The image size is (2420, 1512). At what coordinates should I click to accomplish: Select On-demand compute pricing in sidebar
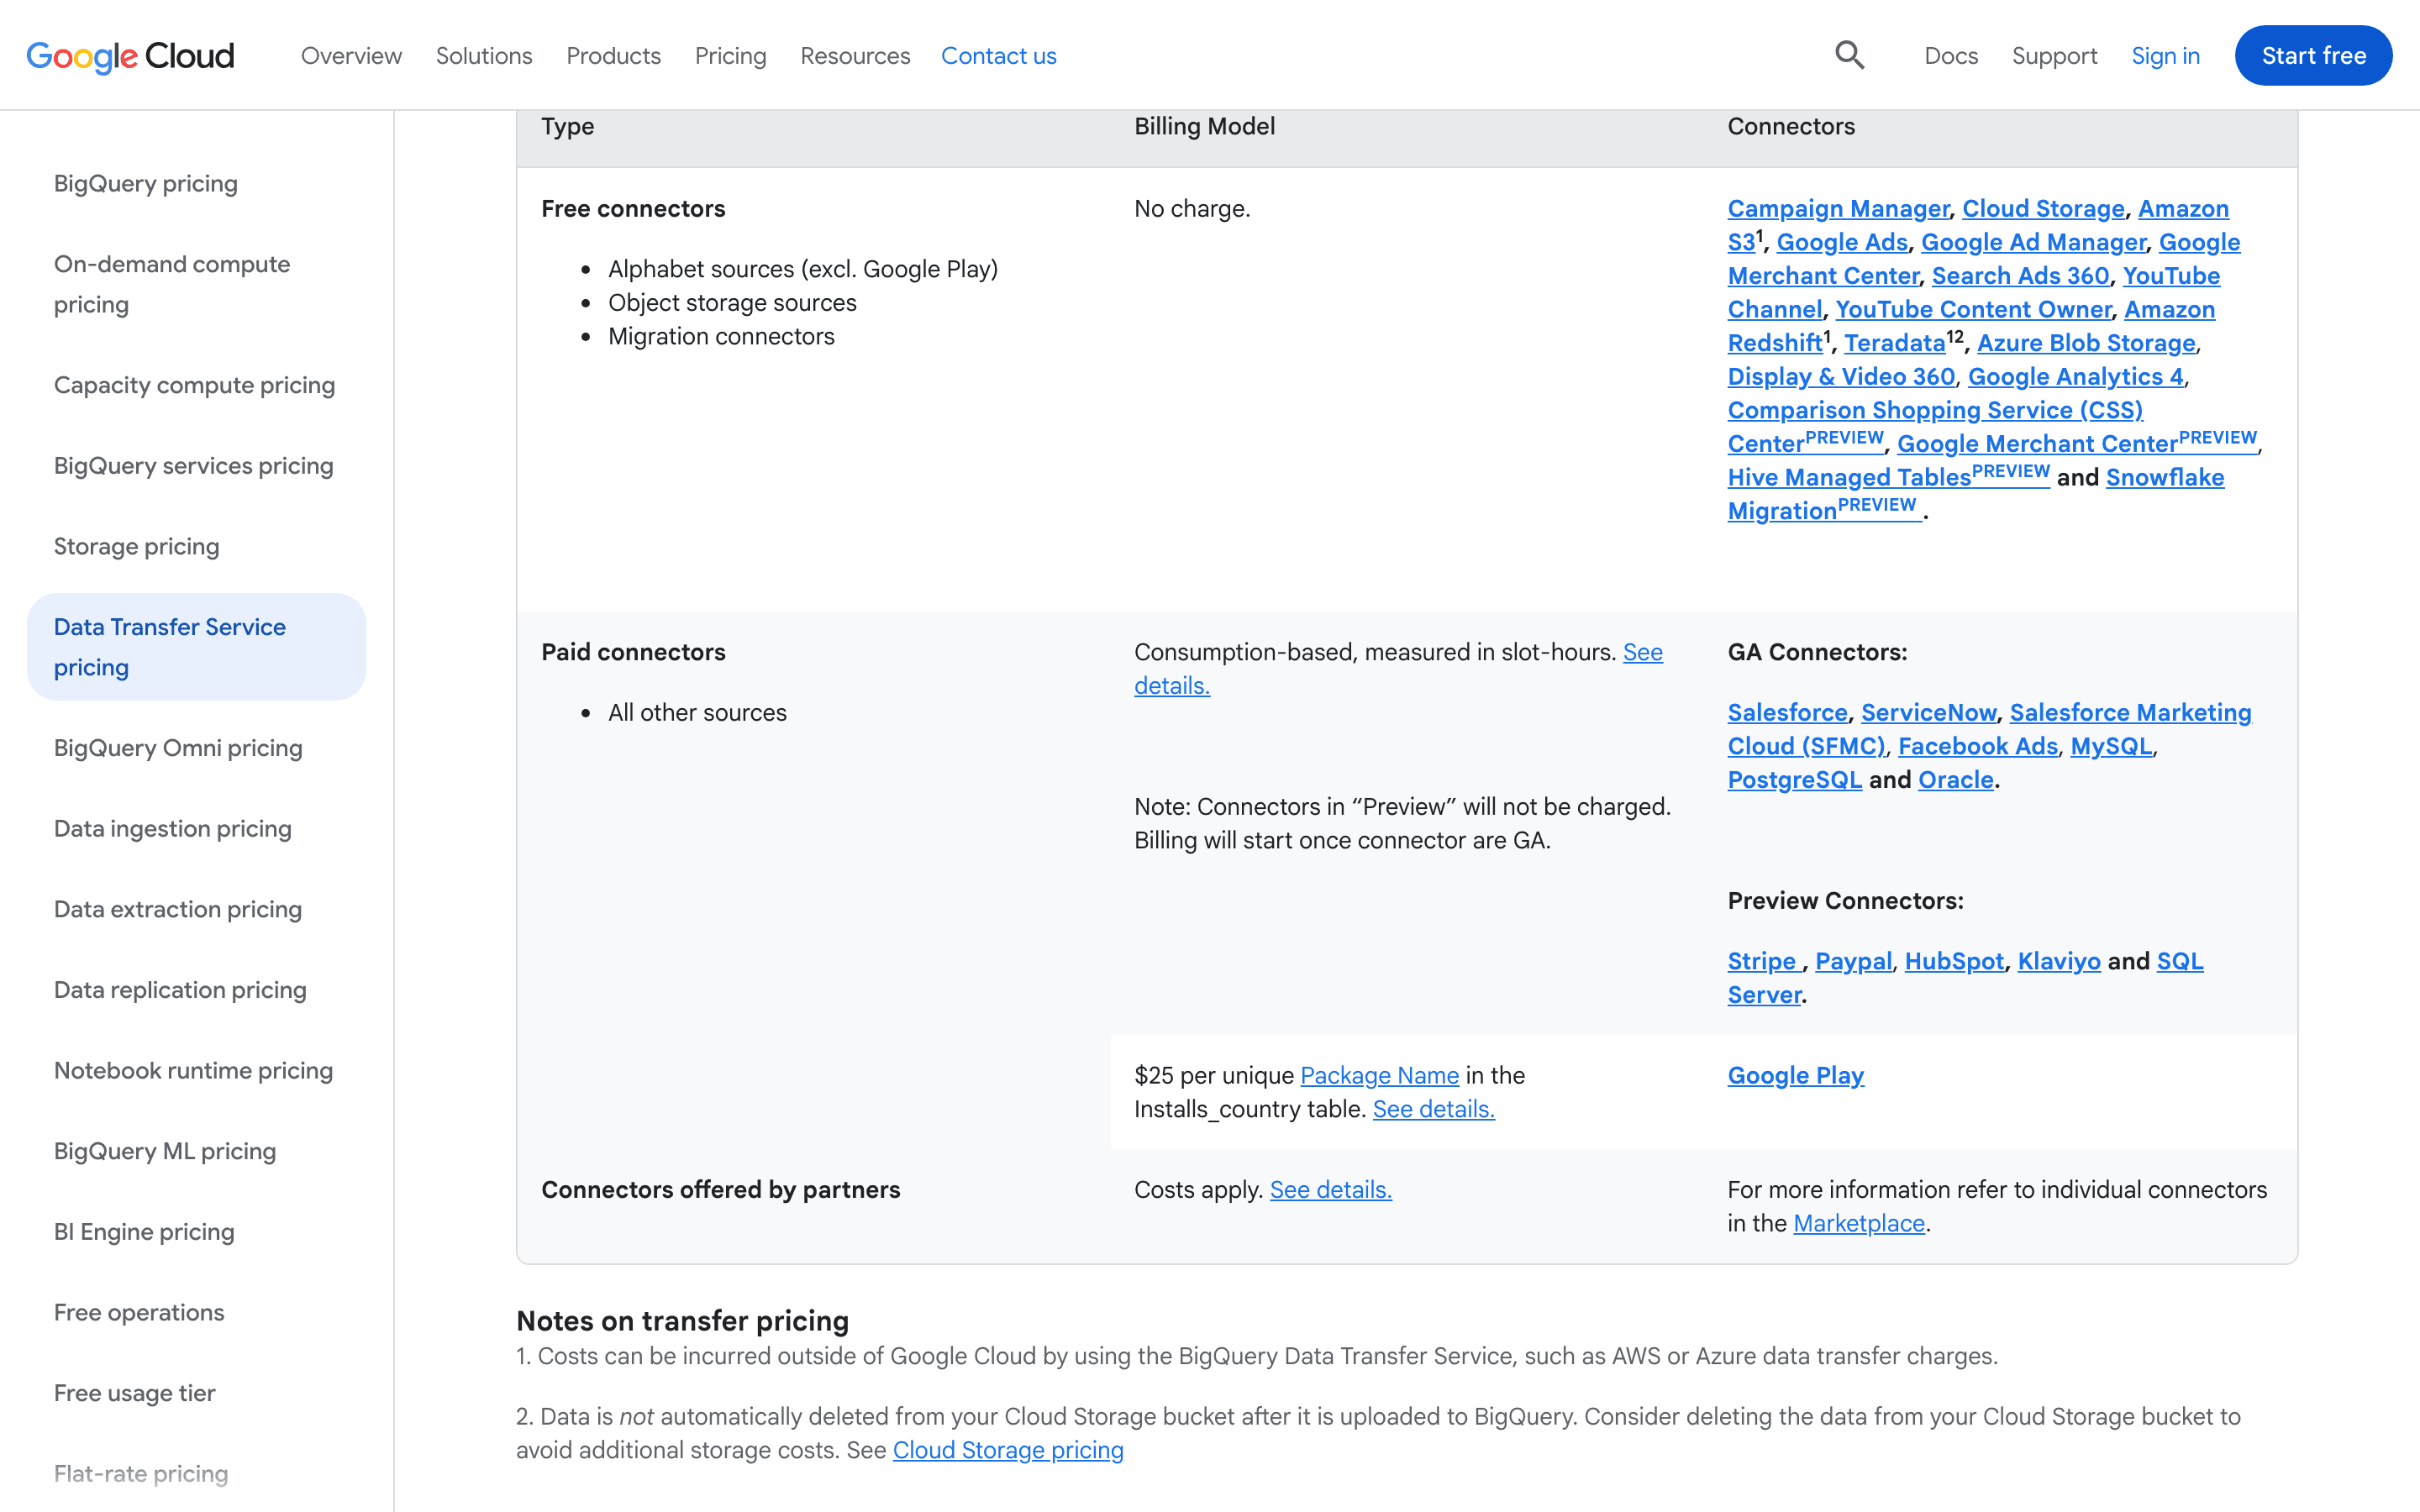(x=172, y=284)
